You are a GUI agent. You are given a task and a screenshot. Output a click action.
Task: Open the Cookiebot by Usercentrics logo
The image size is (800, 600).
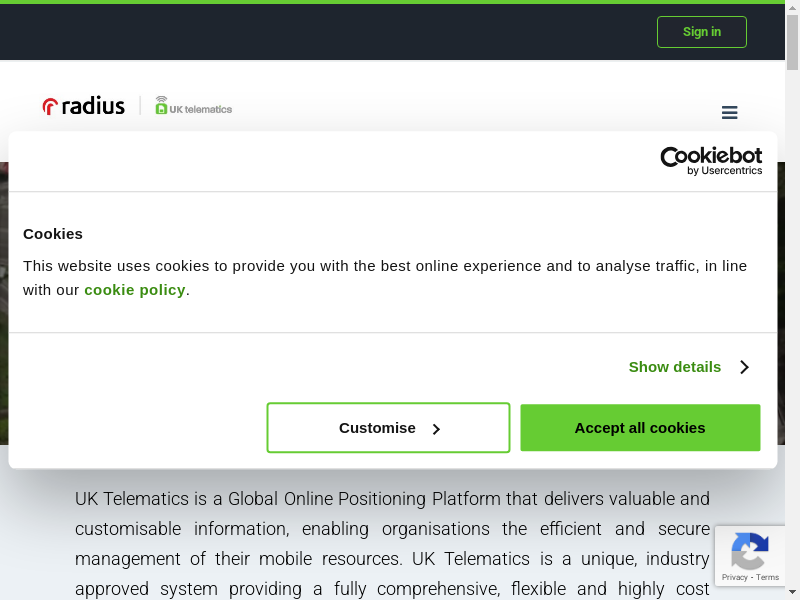711,161
